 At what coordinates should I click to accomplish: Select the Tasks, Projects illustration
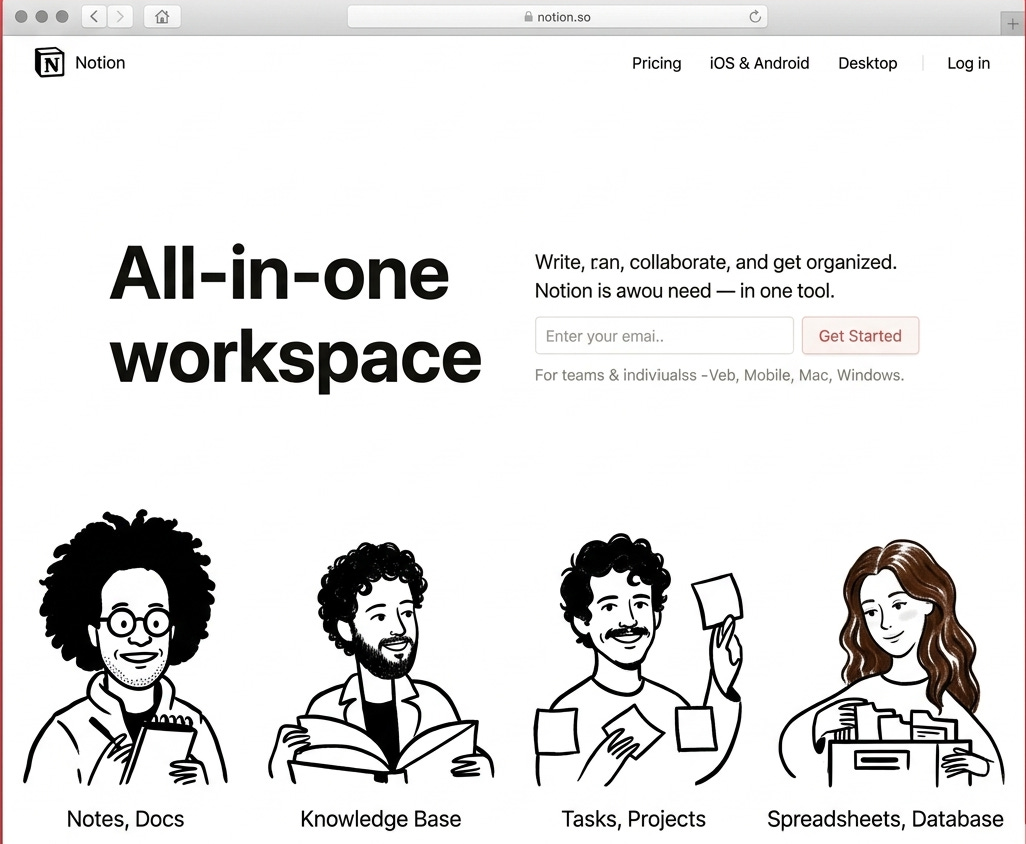638,659
